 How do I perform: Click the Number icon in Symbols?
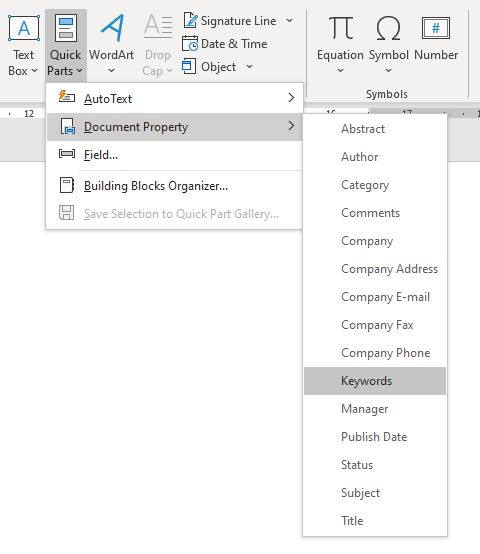(x=436, y=28)
